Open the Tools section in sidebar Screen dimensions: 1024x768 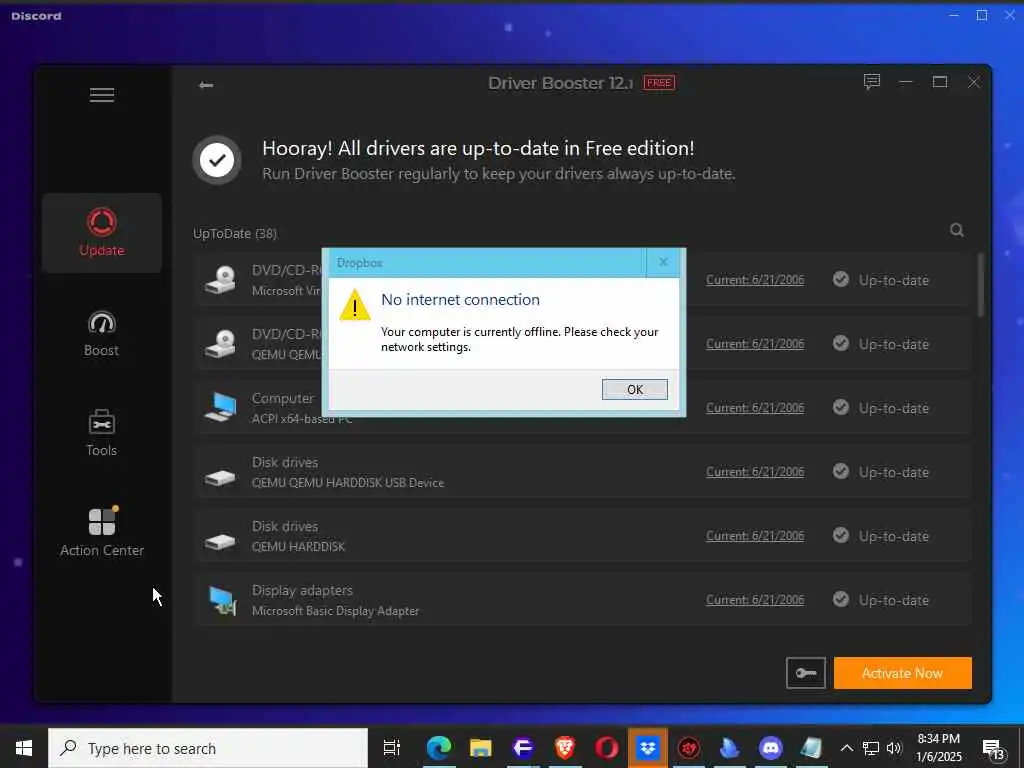point(102,433)
